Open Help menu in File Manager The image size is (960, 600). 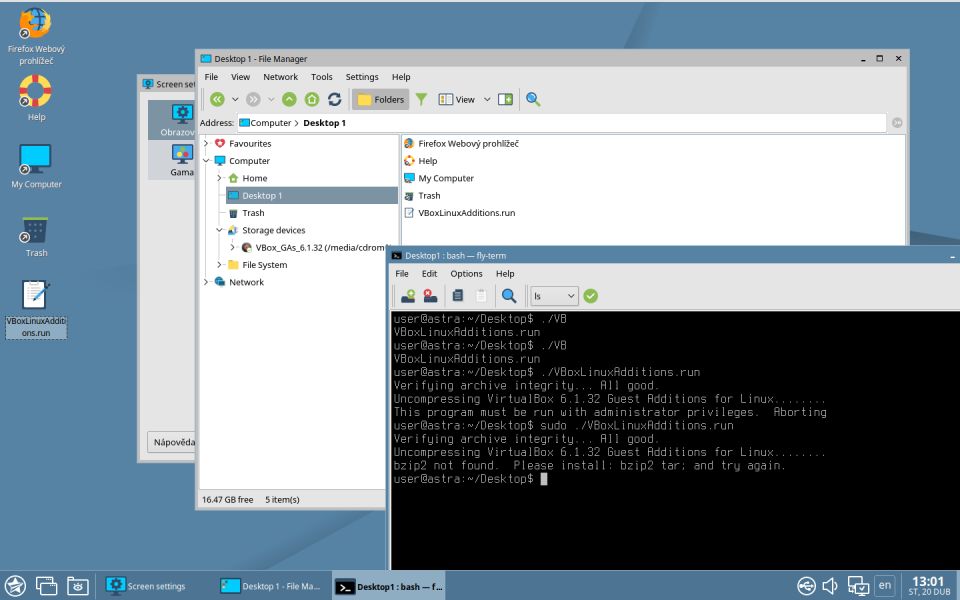pos(401,77)
